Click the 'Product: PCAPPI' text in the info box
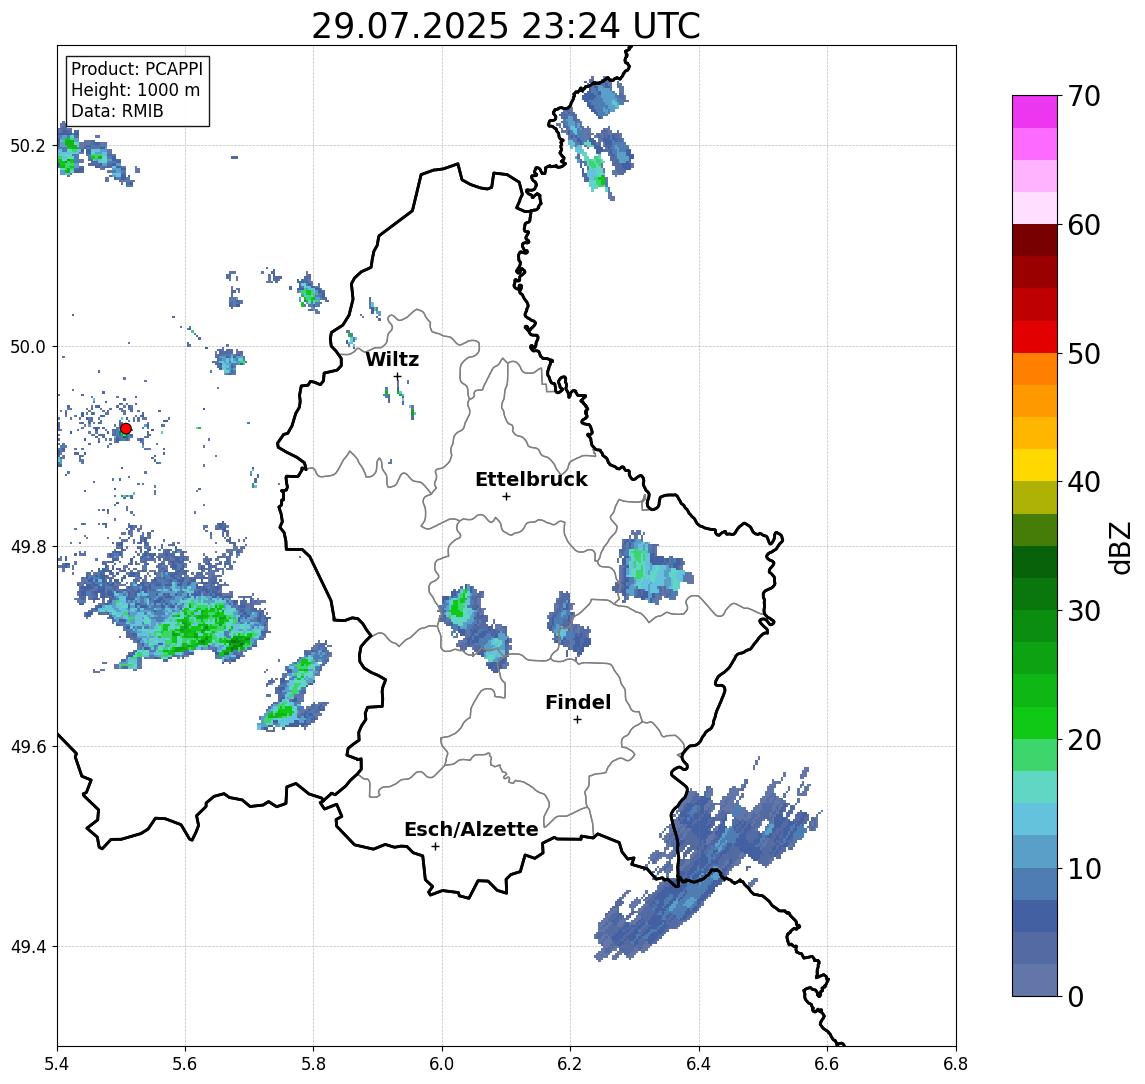 (x=137, y=69)
